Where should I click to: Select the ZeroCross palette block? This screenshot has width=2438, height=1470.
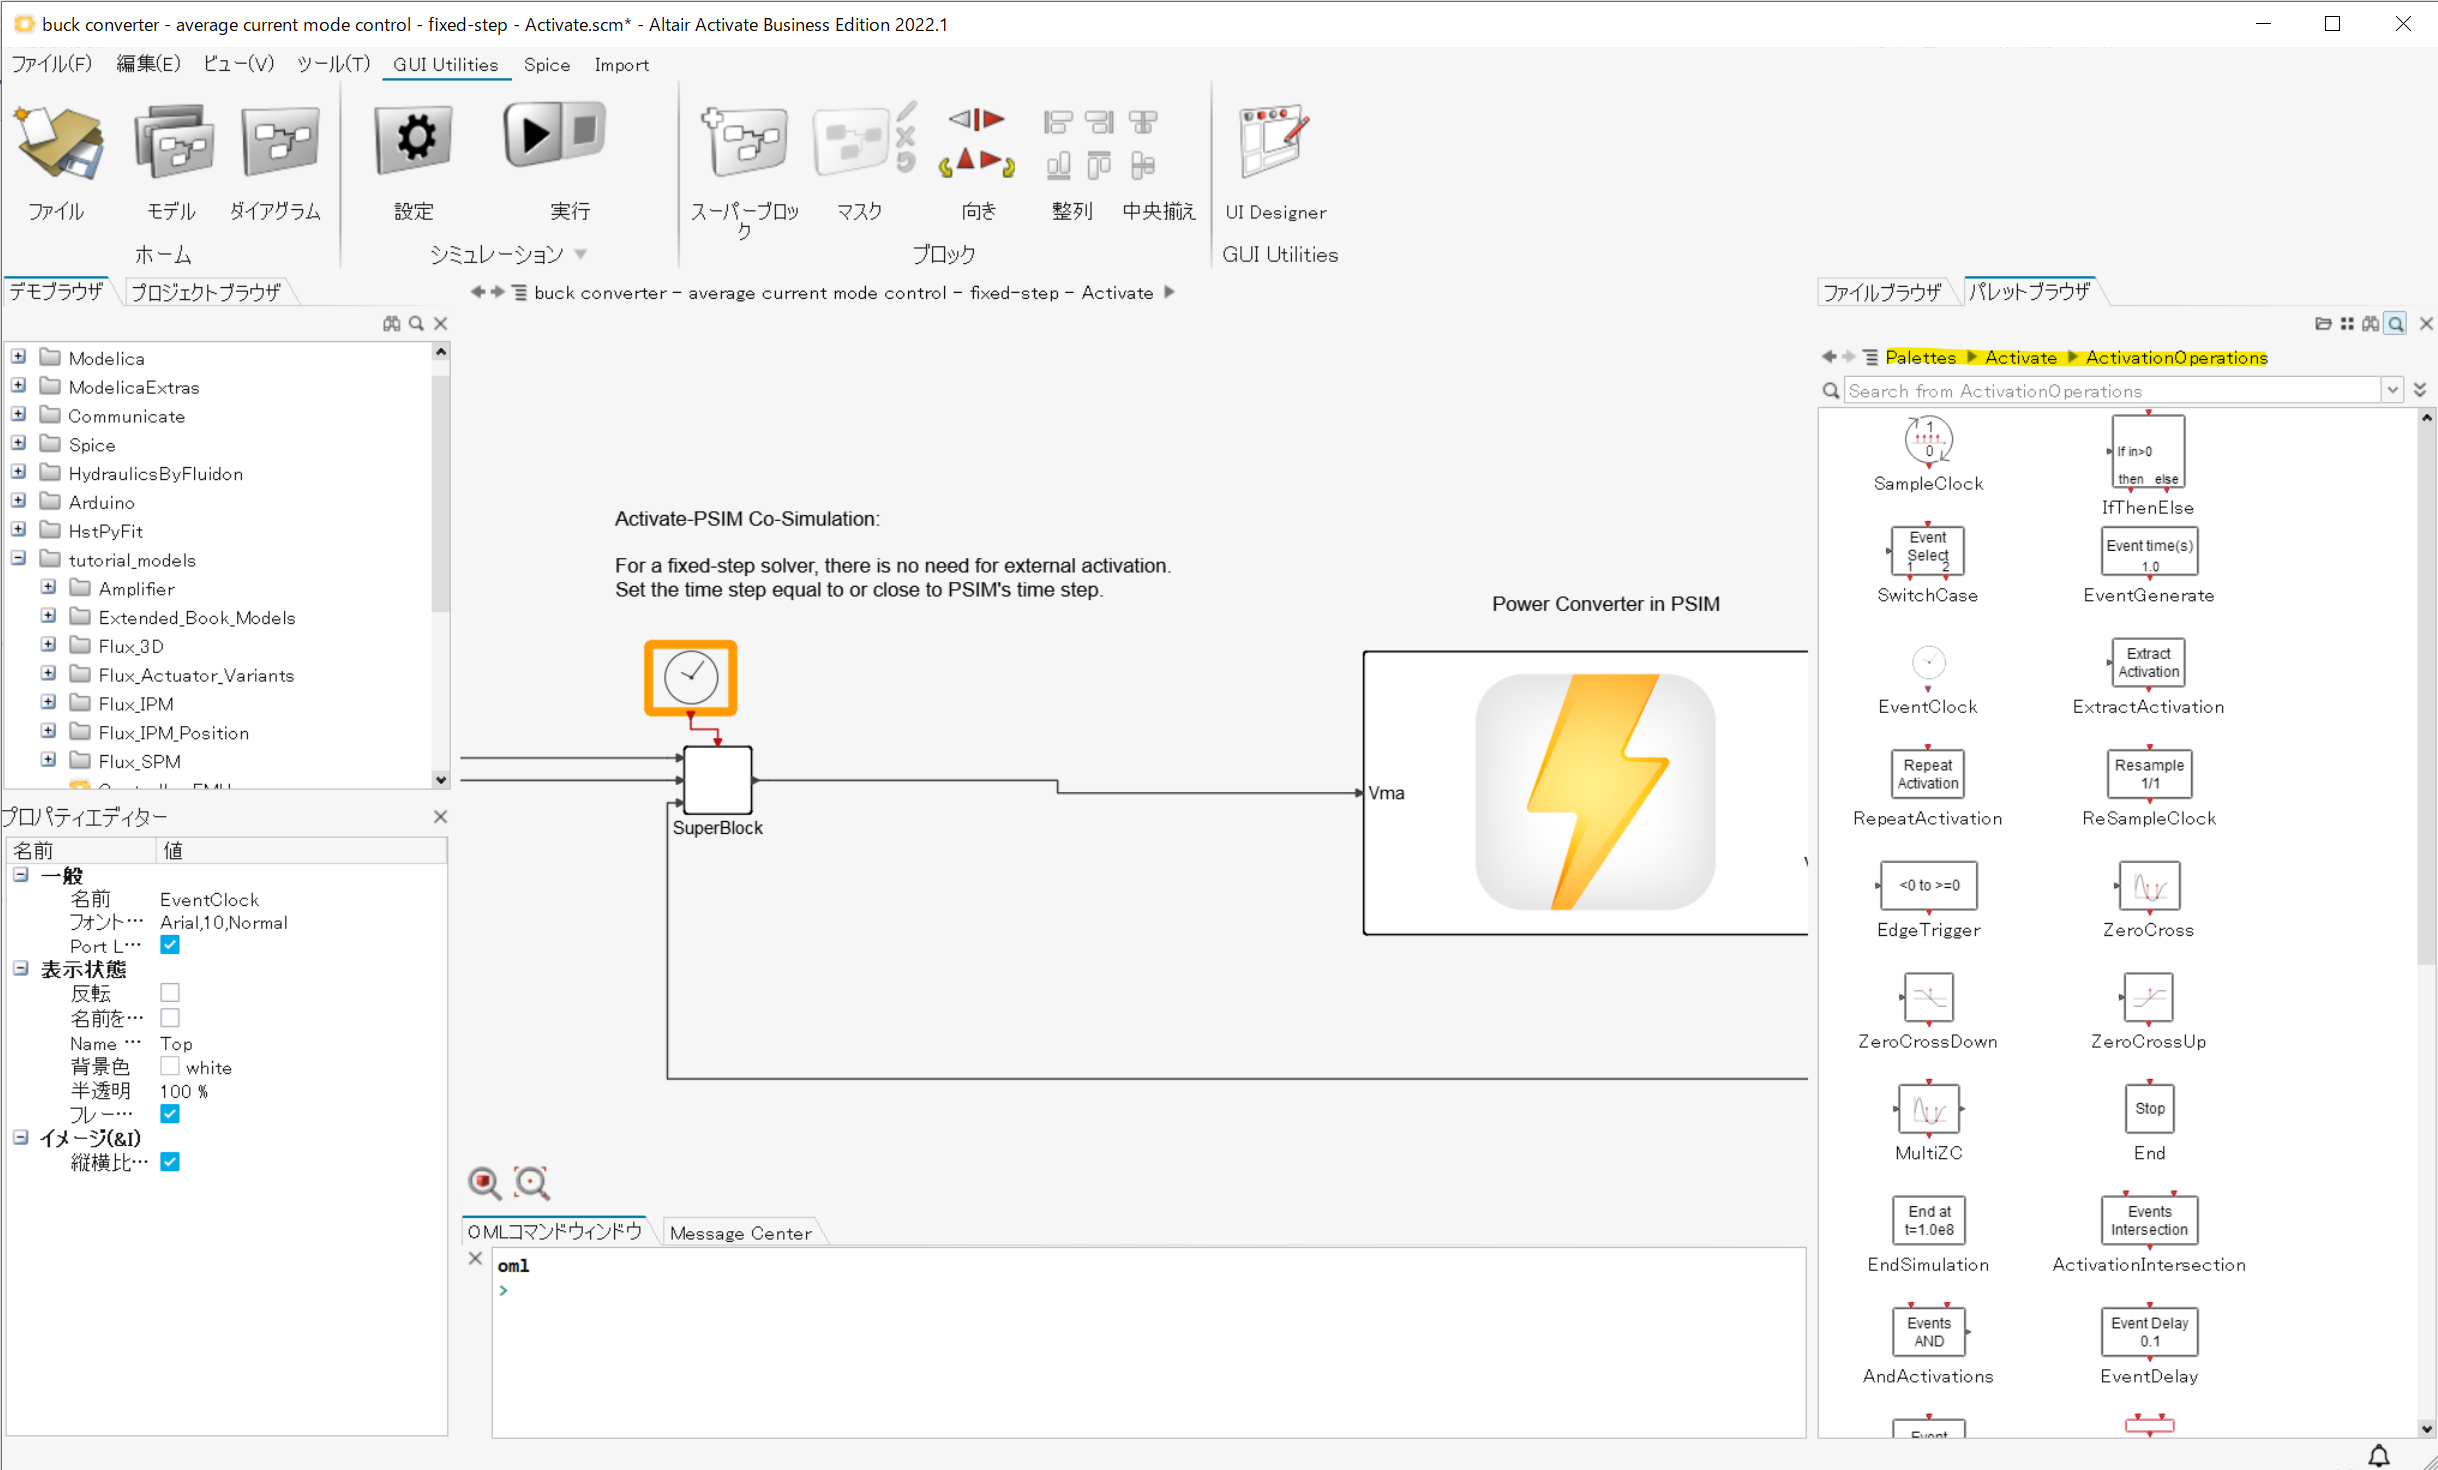2148,887
